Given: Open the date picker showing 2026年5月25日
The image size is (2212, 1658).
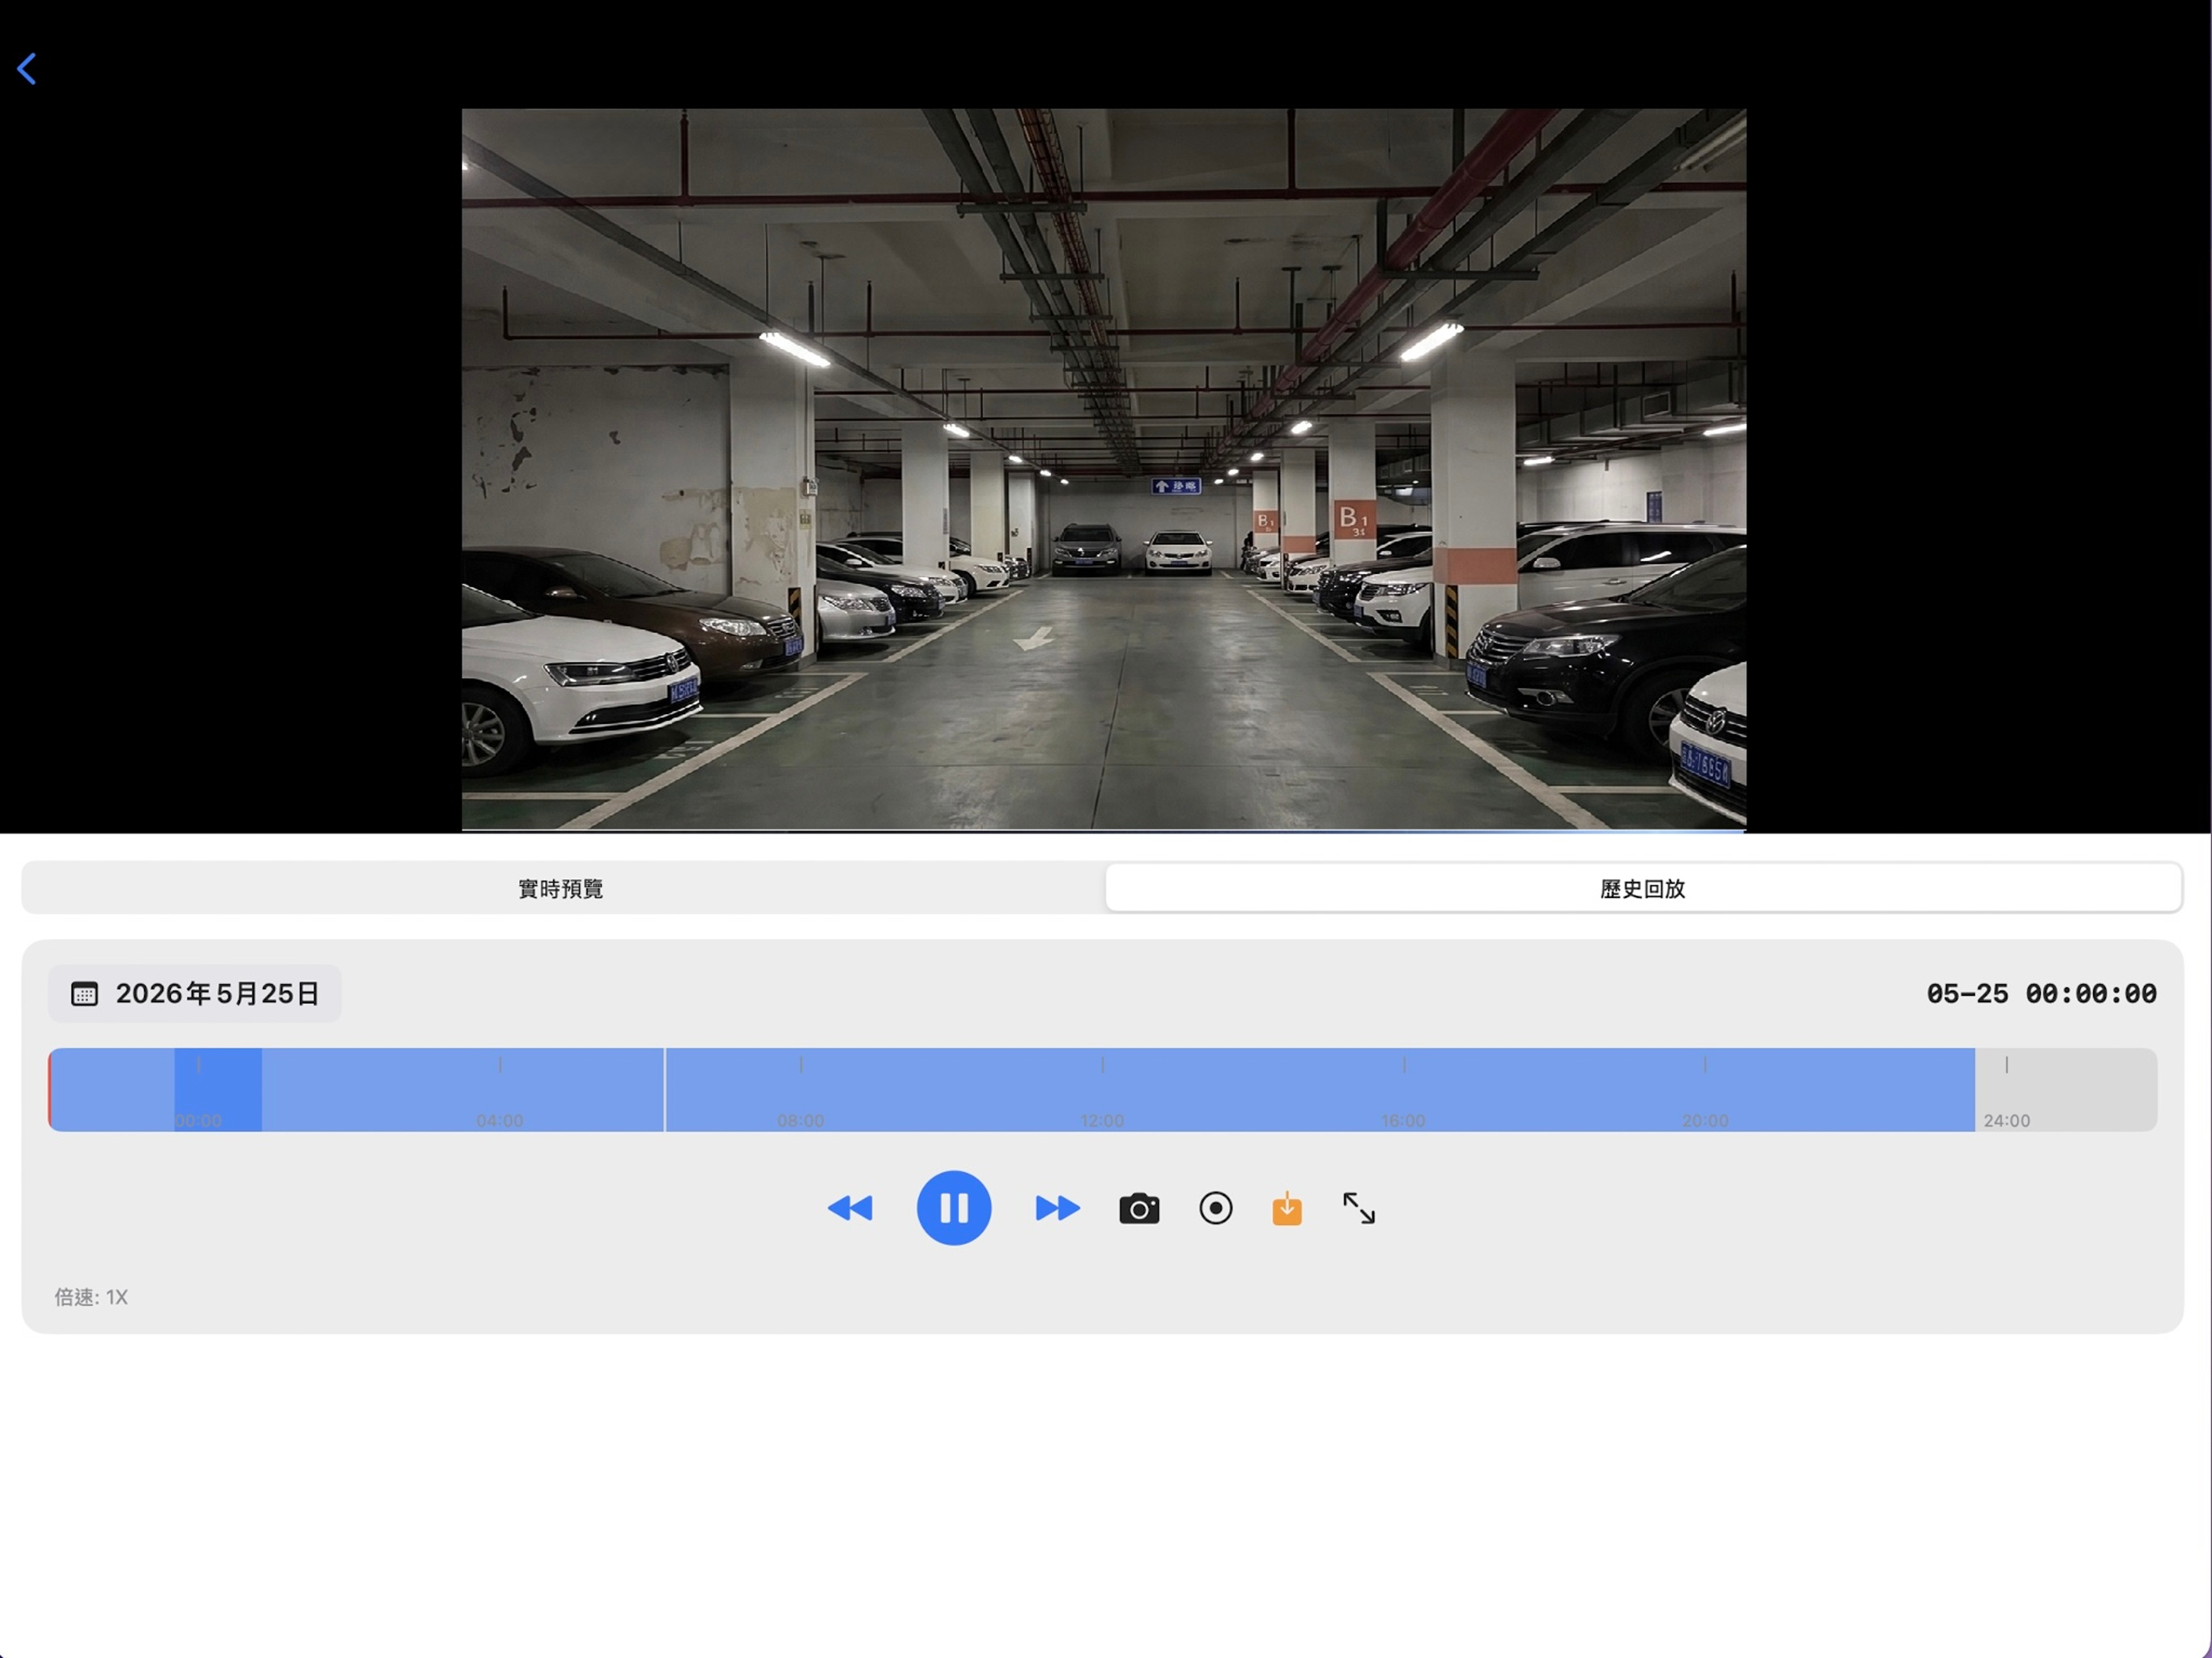Looking at the screenshot, I should pos(195,993).
